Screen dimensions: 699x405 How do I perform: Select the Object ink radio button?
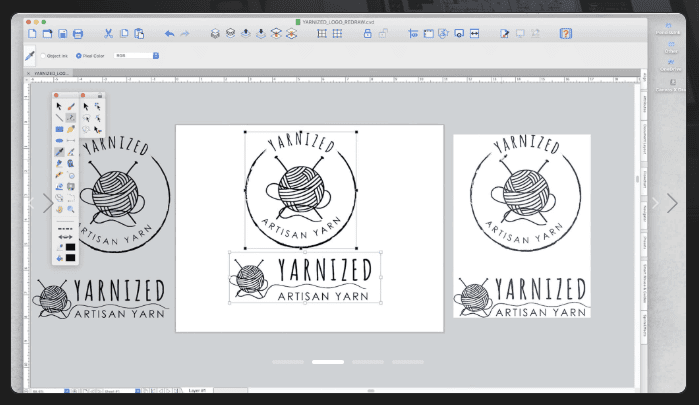[43, 56]
